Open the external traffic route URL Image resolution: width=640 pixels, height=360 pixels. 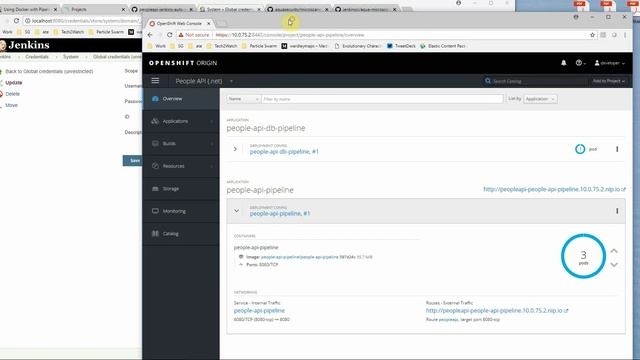497,311
